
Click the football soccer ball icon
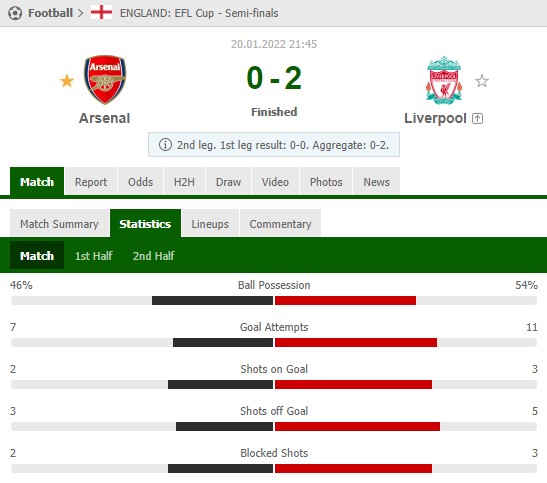[15, 13]
